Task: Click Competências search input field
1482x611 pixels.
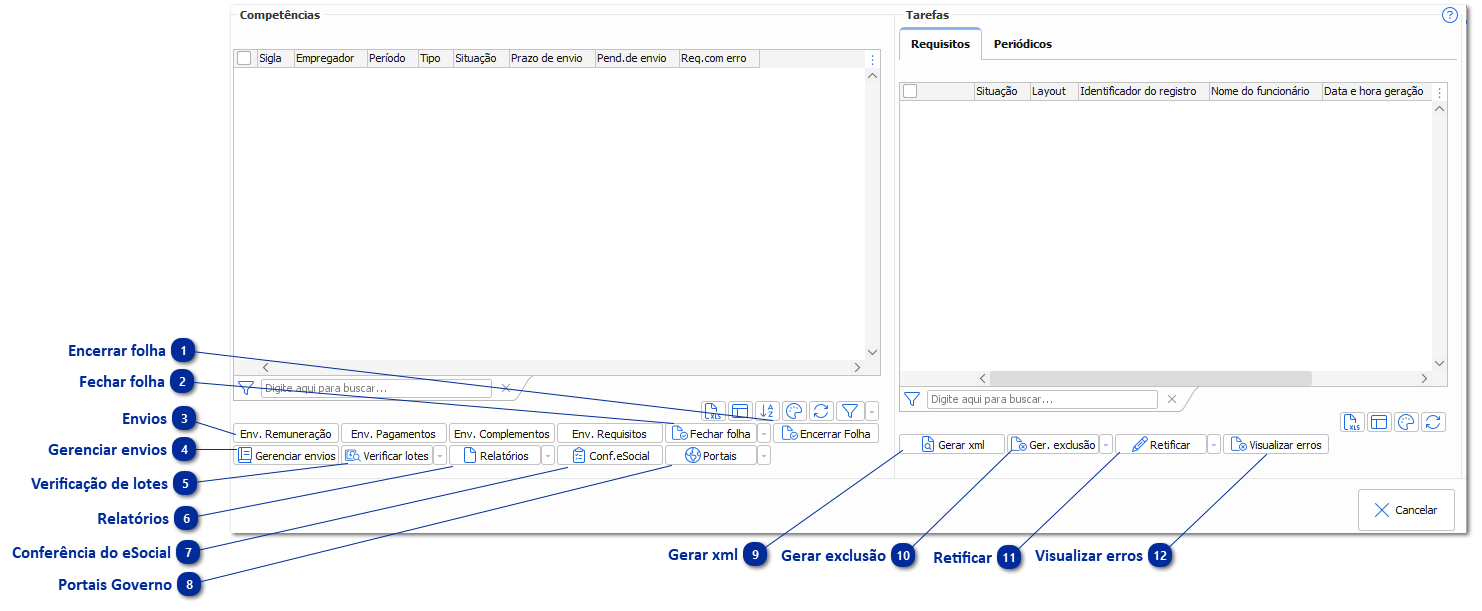Action: [377, 388]
